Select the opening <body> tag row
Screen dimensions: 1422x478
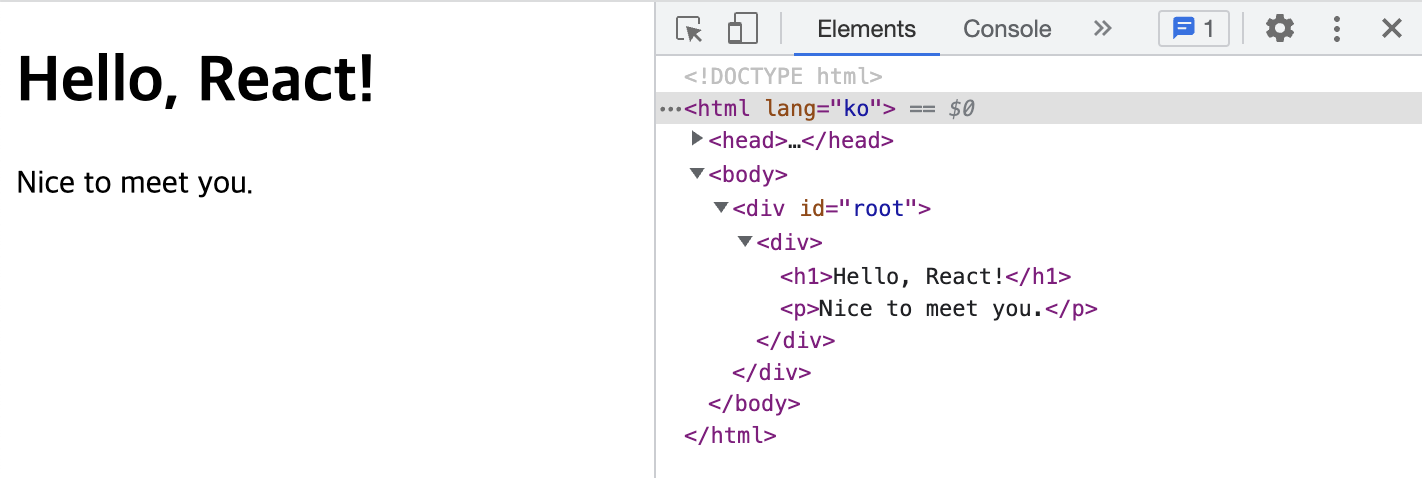pos(748,175)
